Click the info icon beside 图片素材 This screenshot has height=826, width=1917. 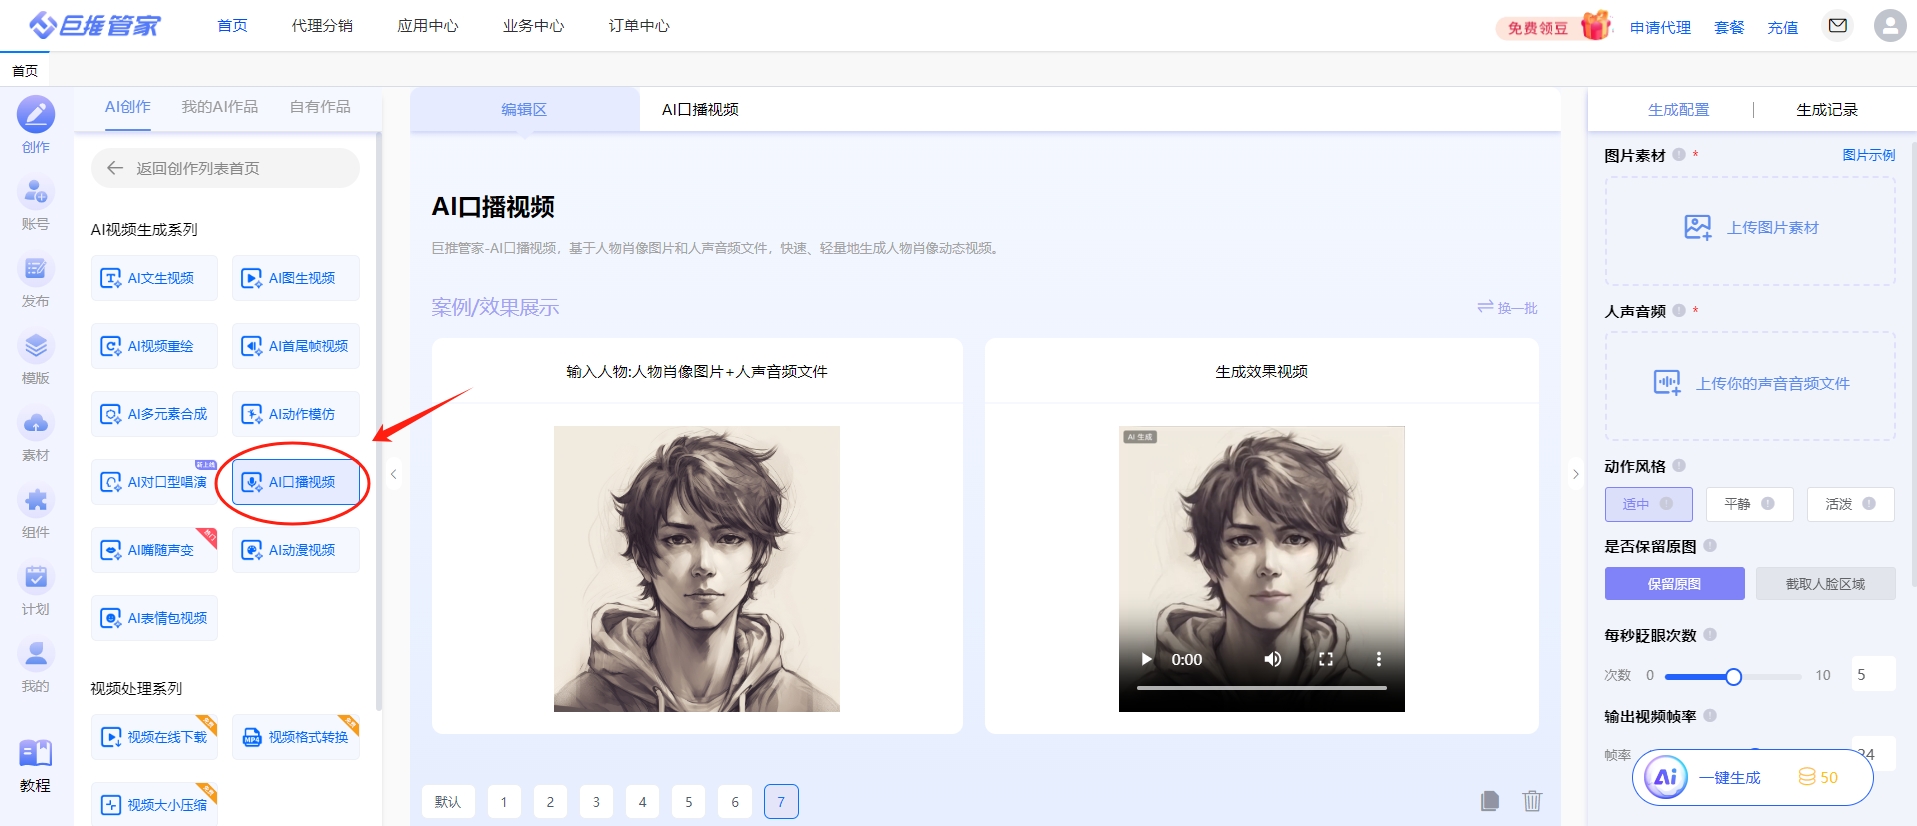(1679, 155)
